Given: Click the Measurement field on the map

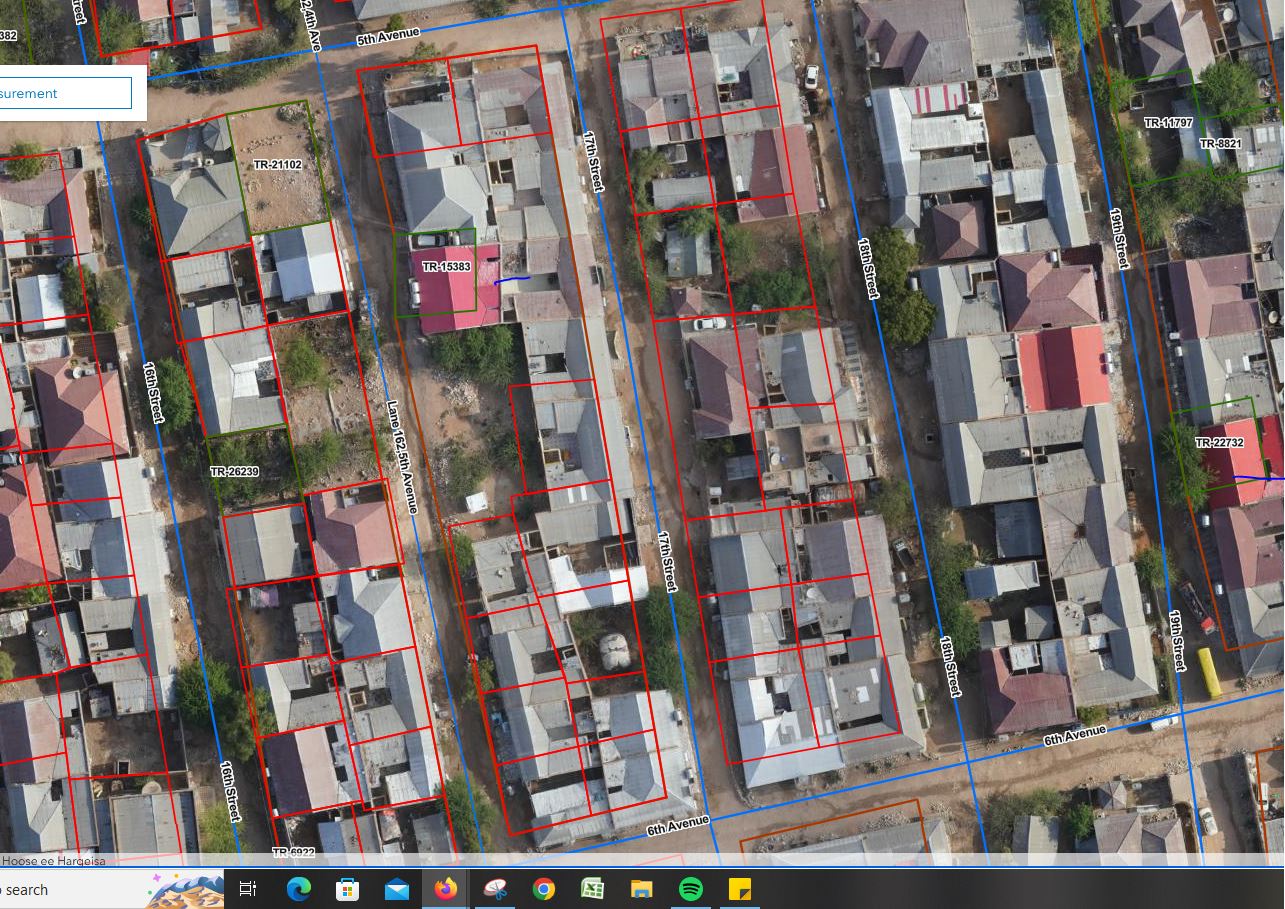Looking at the screenshot, I should click(x=65, y=93).
